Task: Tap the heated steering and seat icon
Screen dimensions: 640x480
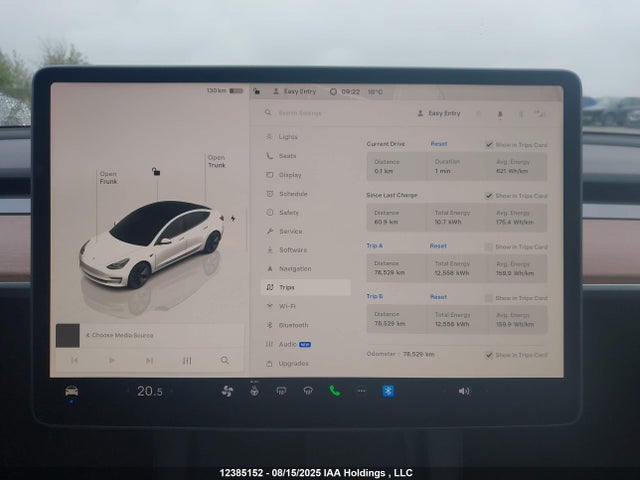Action: click(x=254, y=391)
